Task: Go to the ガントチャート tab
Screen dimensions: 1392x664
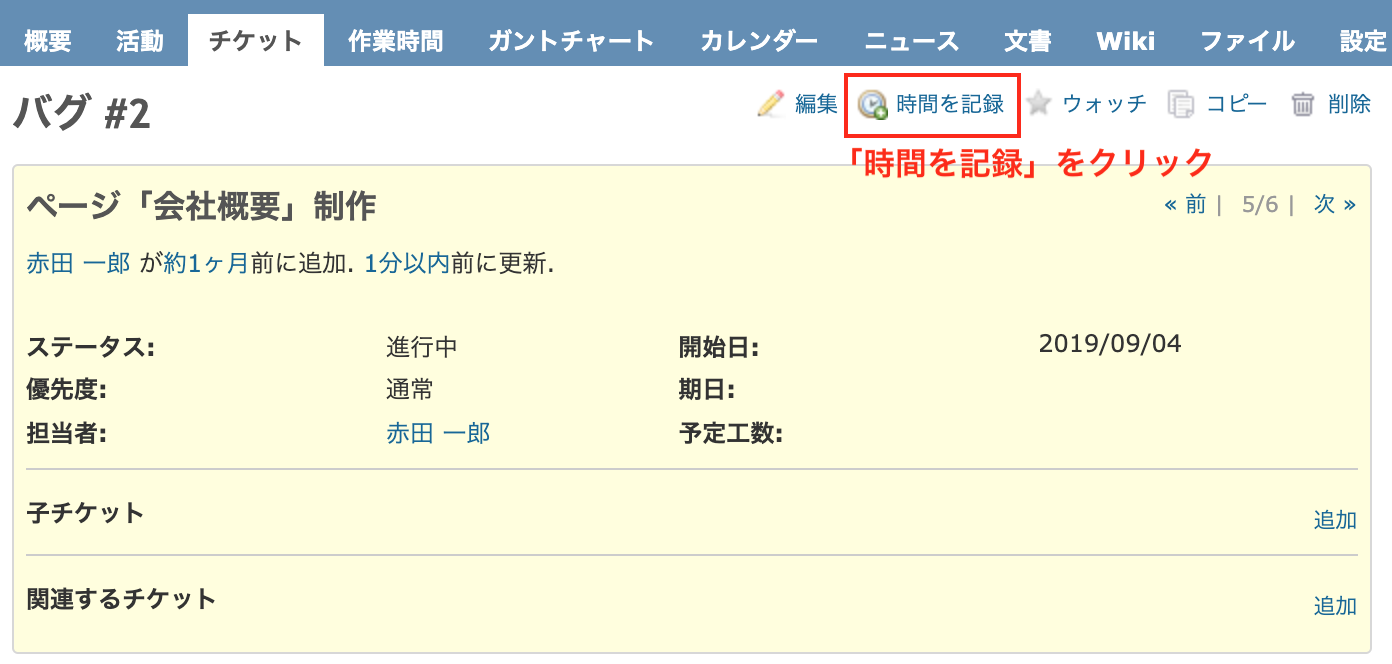Action: tap(571, 41)
